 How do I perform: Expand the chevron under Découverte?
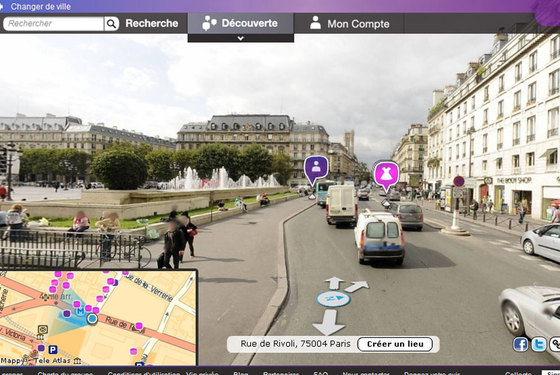tap(241, 38)
